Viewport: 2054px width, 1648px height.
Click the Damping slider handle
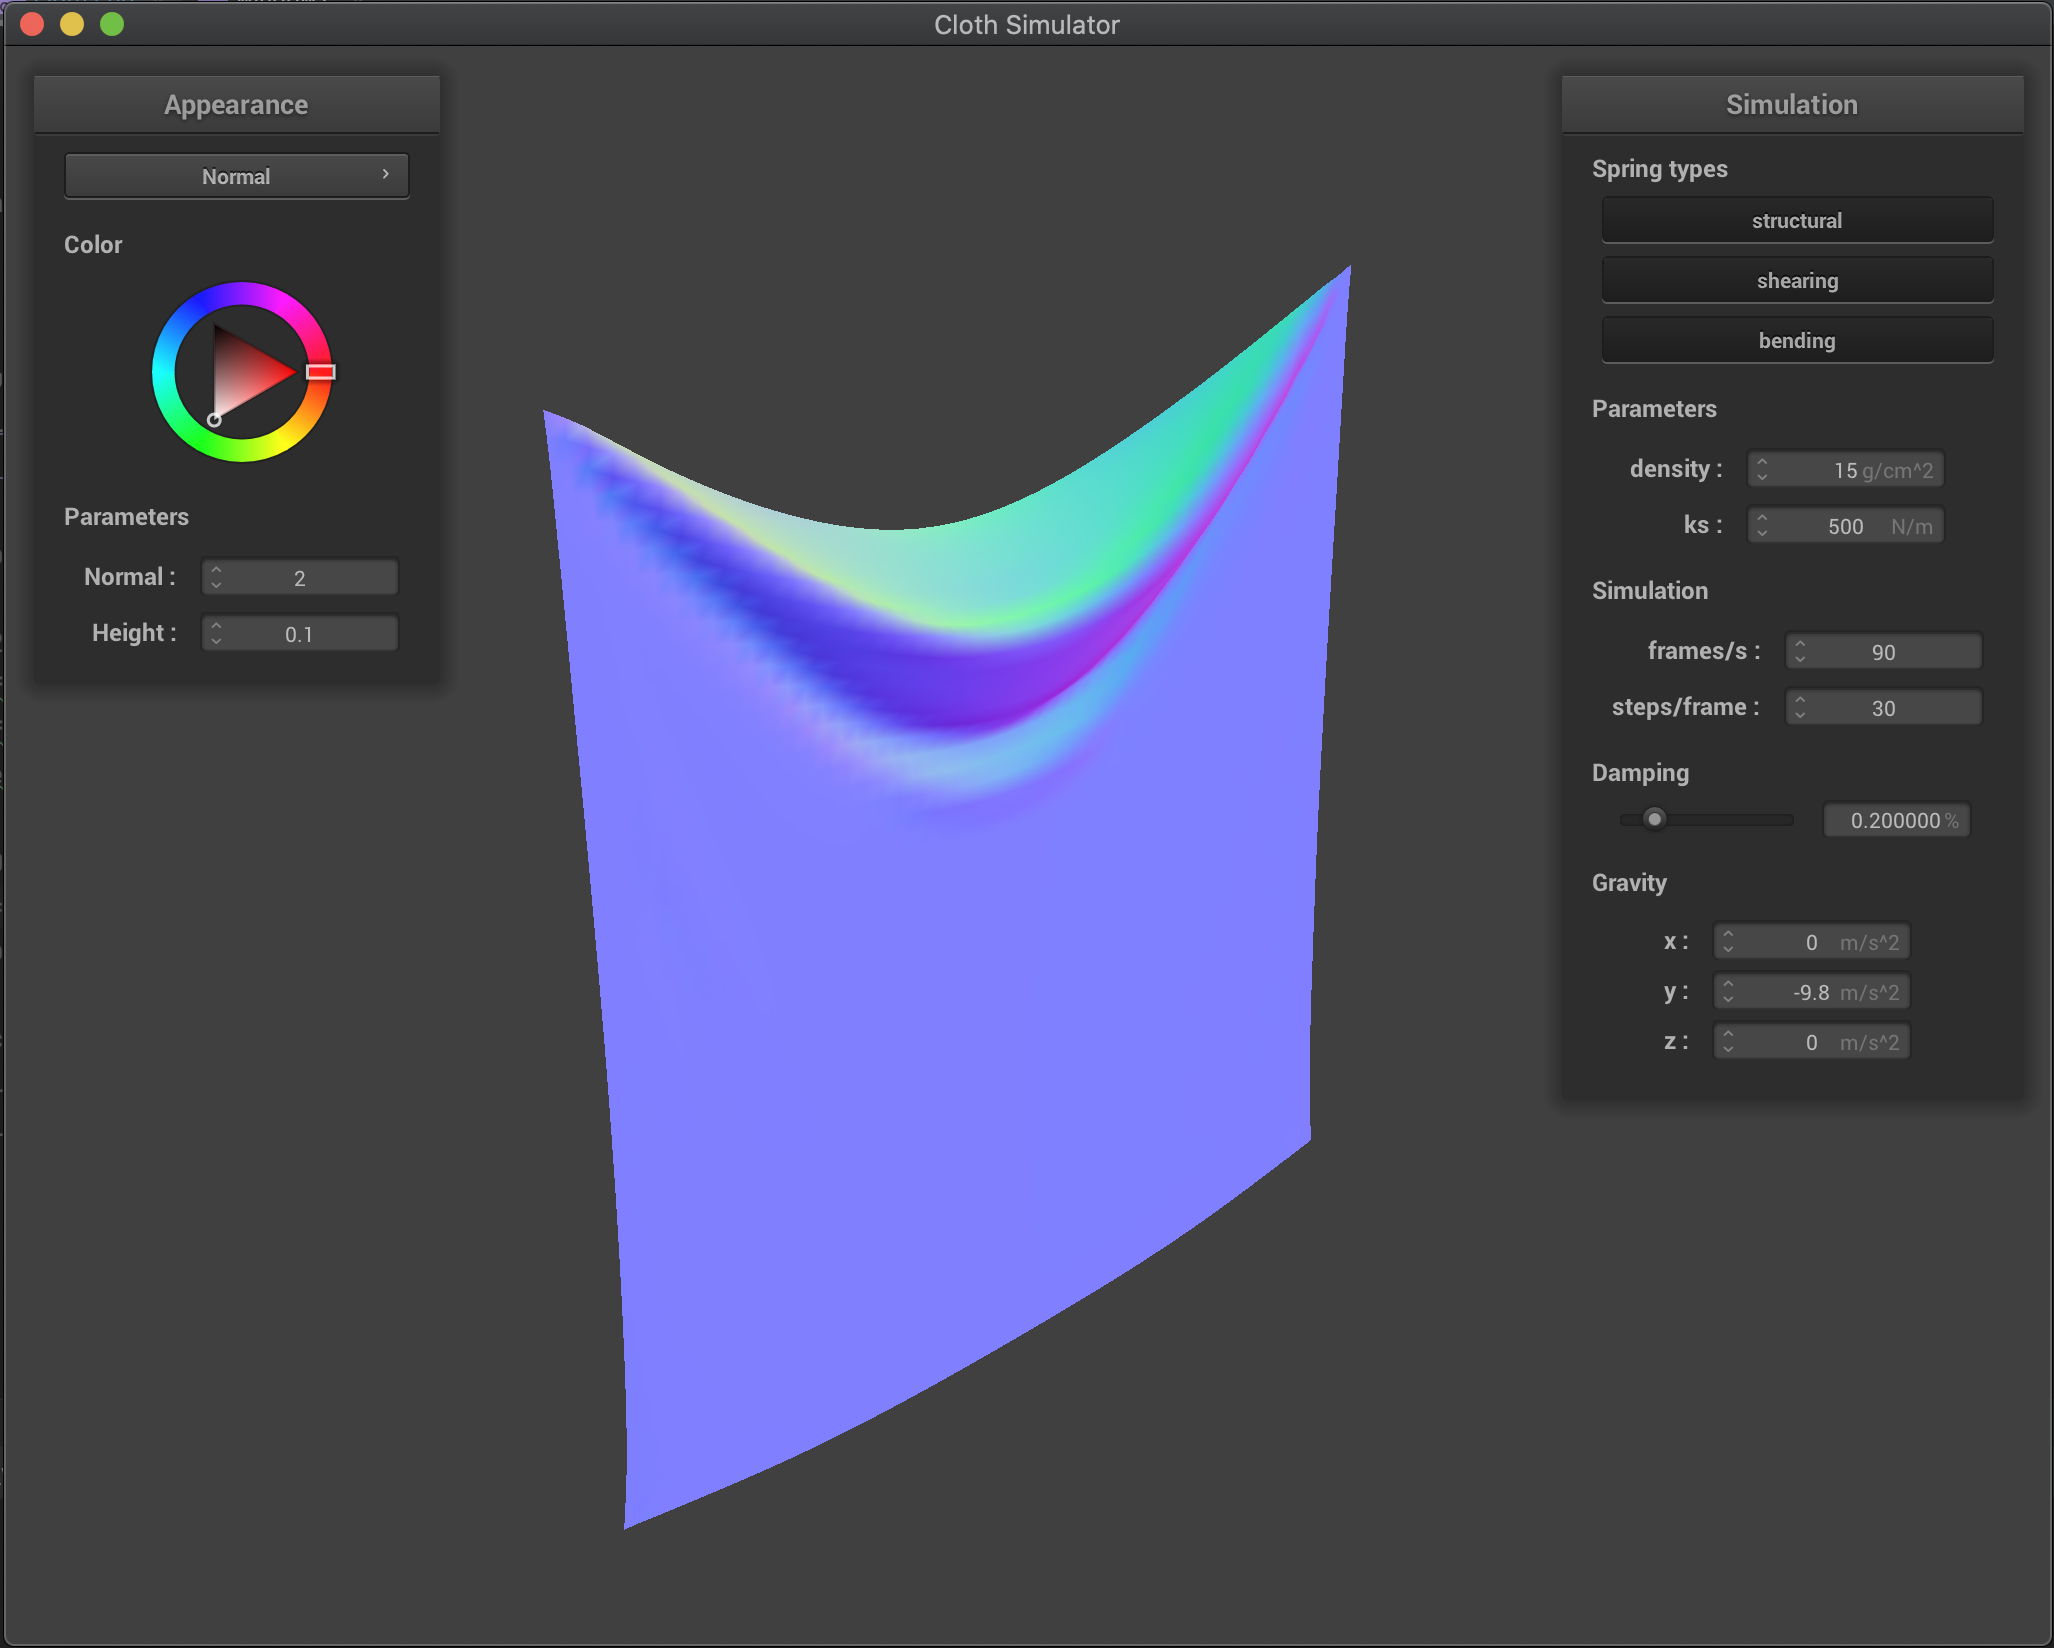[1655, 819]
